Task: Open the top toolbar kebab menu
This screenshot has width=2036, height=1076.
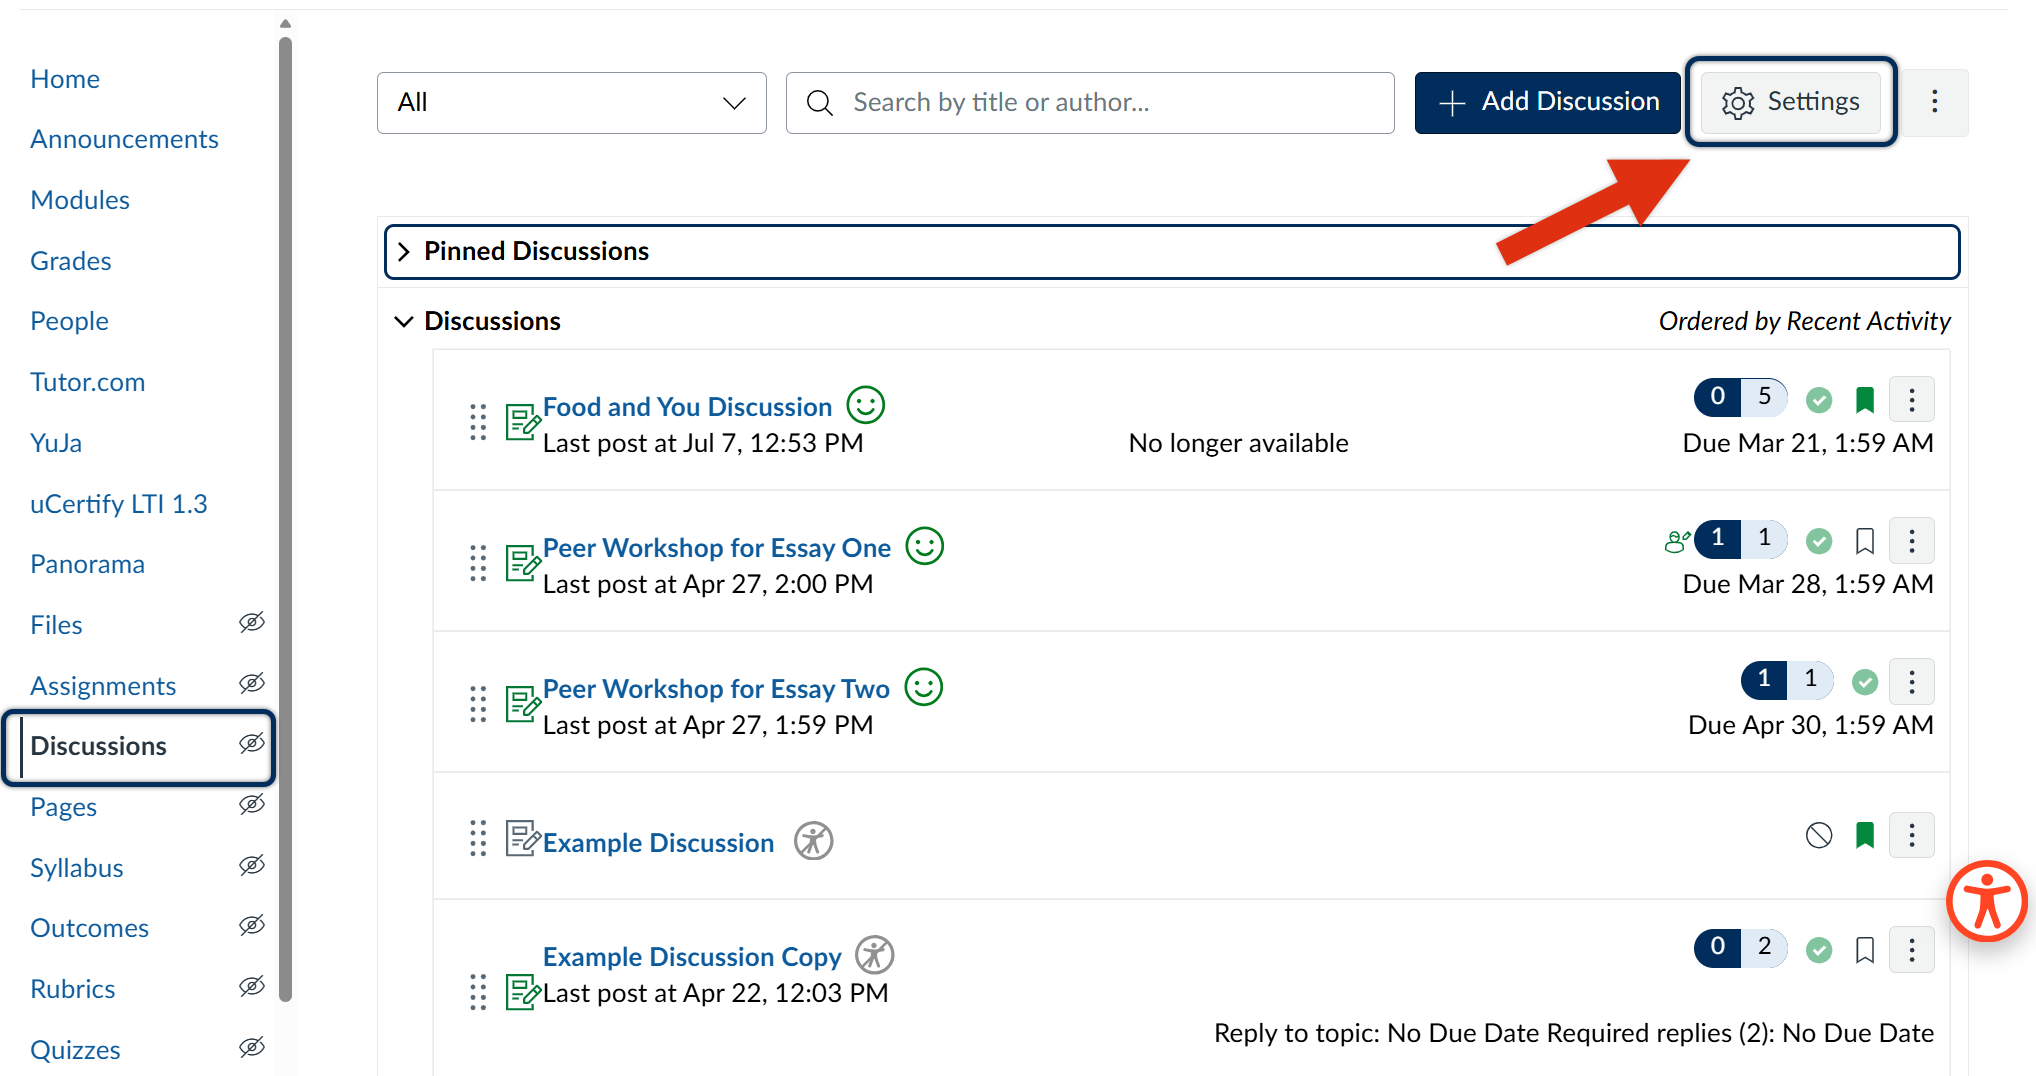Action: coord(1935,102)
